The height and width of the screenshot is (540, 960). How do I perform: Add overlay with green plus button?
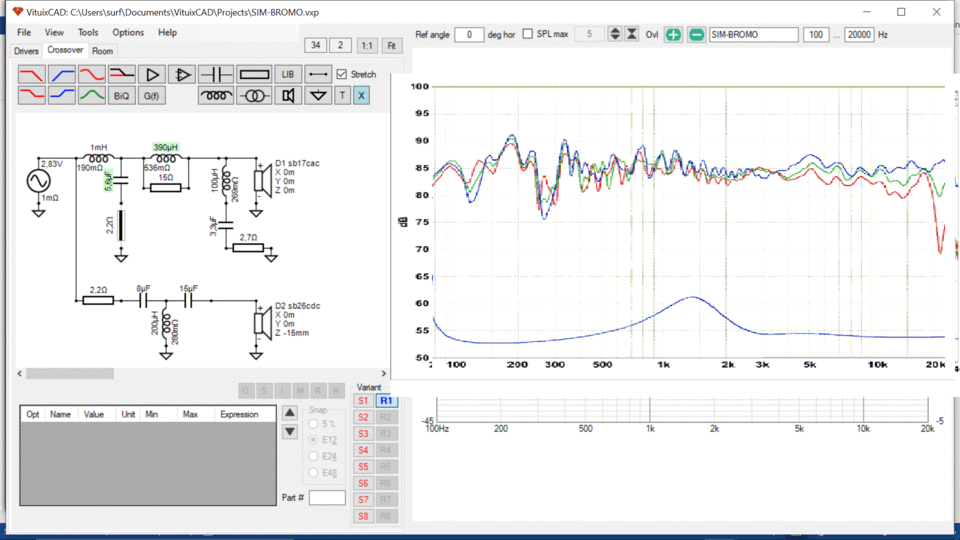pyautogui.click(x=673, y=35)
